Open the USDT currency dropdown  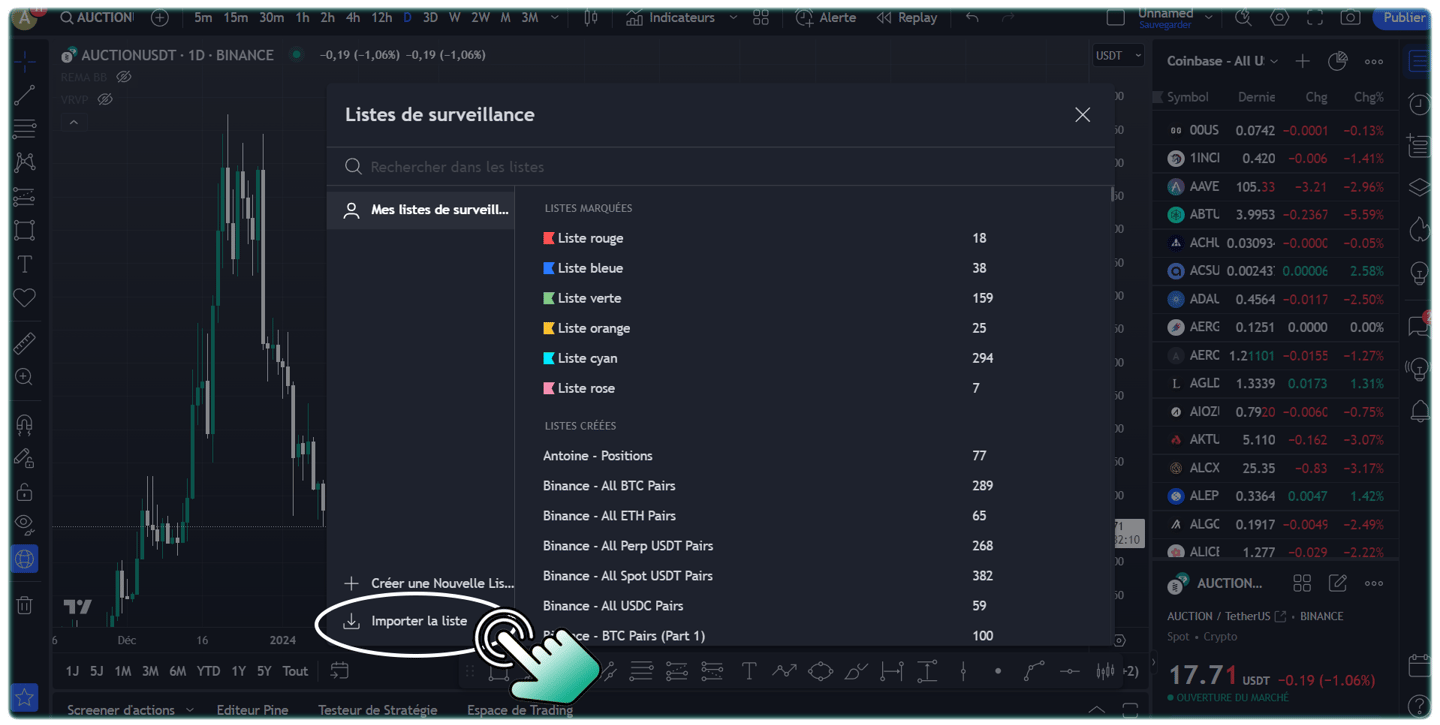click(x=1118, y=56)
